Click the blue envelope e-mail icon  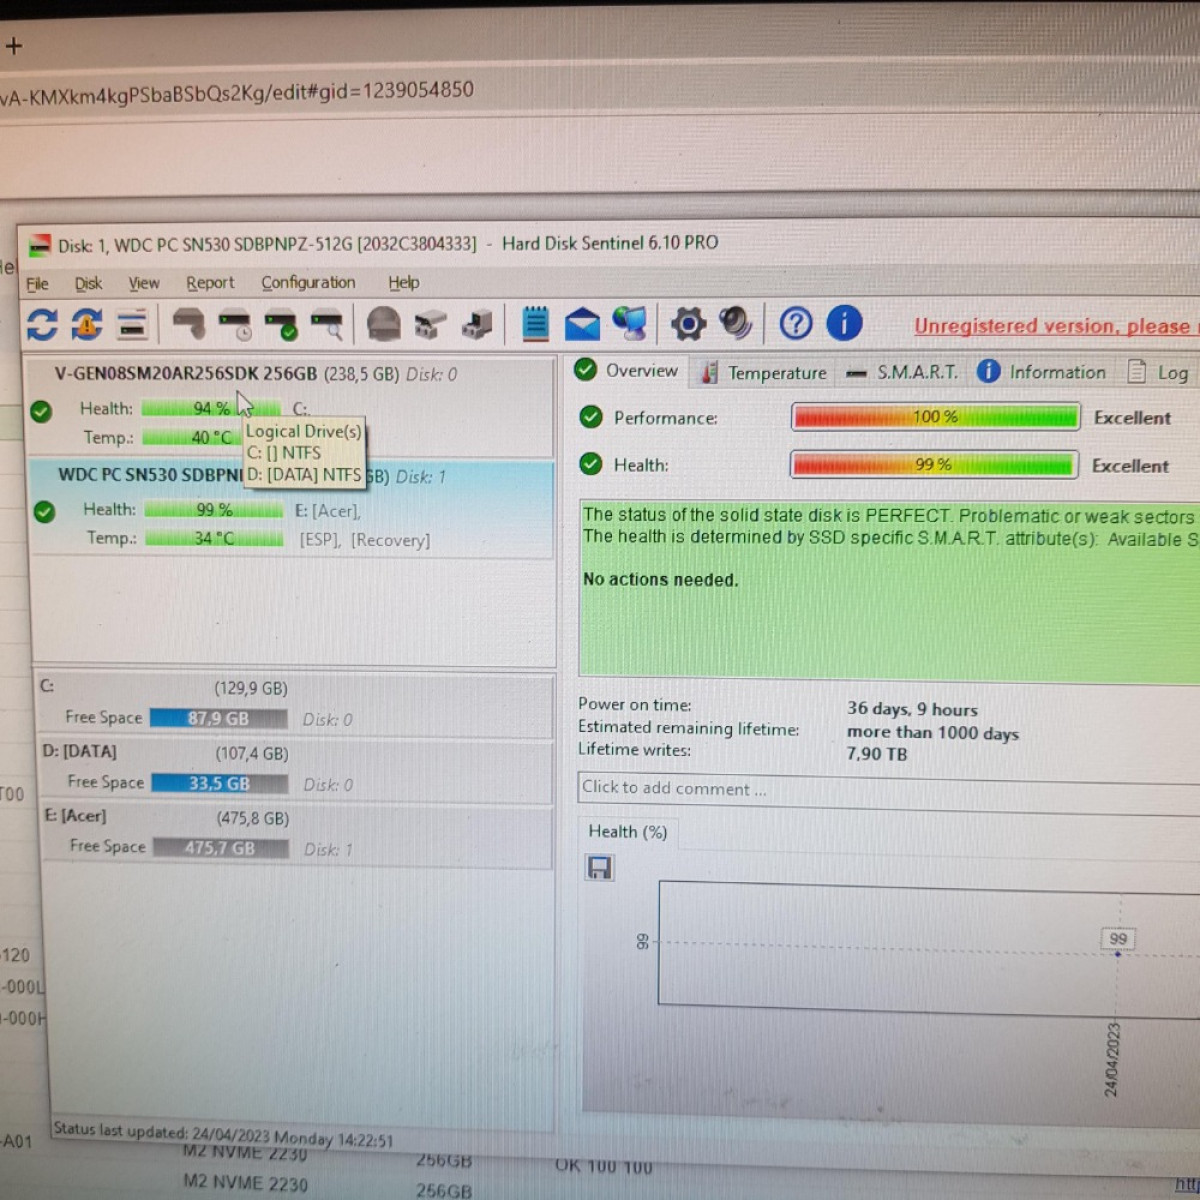582,324
